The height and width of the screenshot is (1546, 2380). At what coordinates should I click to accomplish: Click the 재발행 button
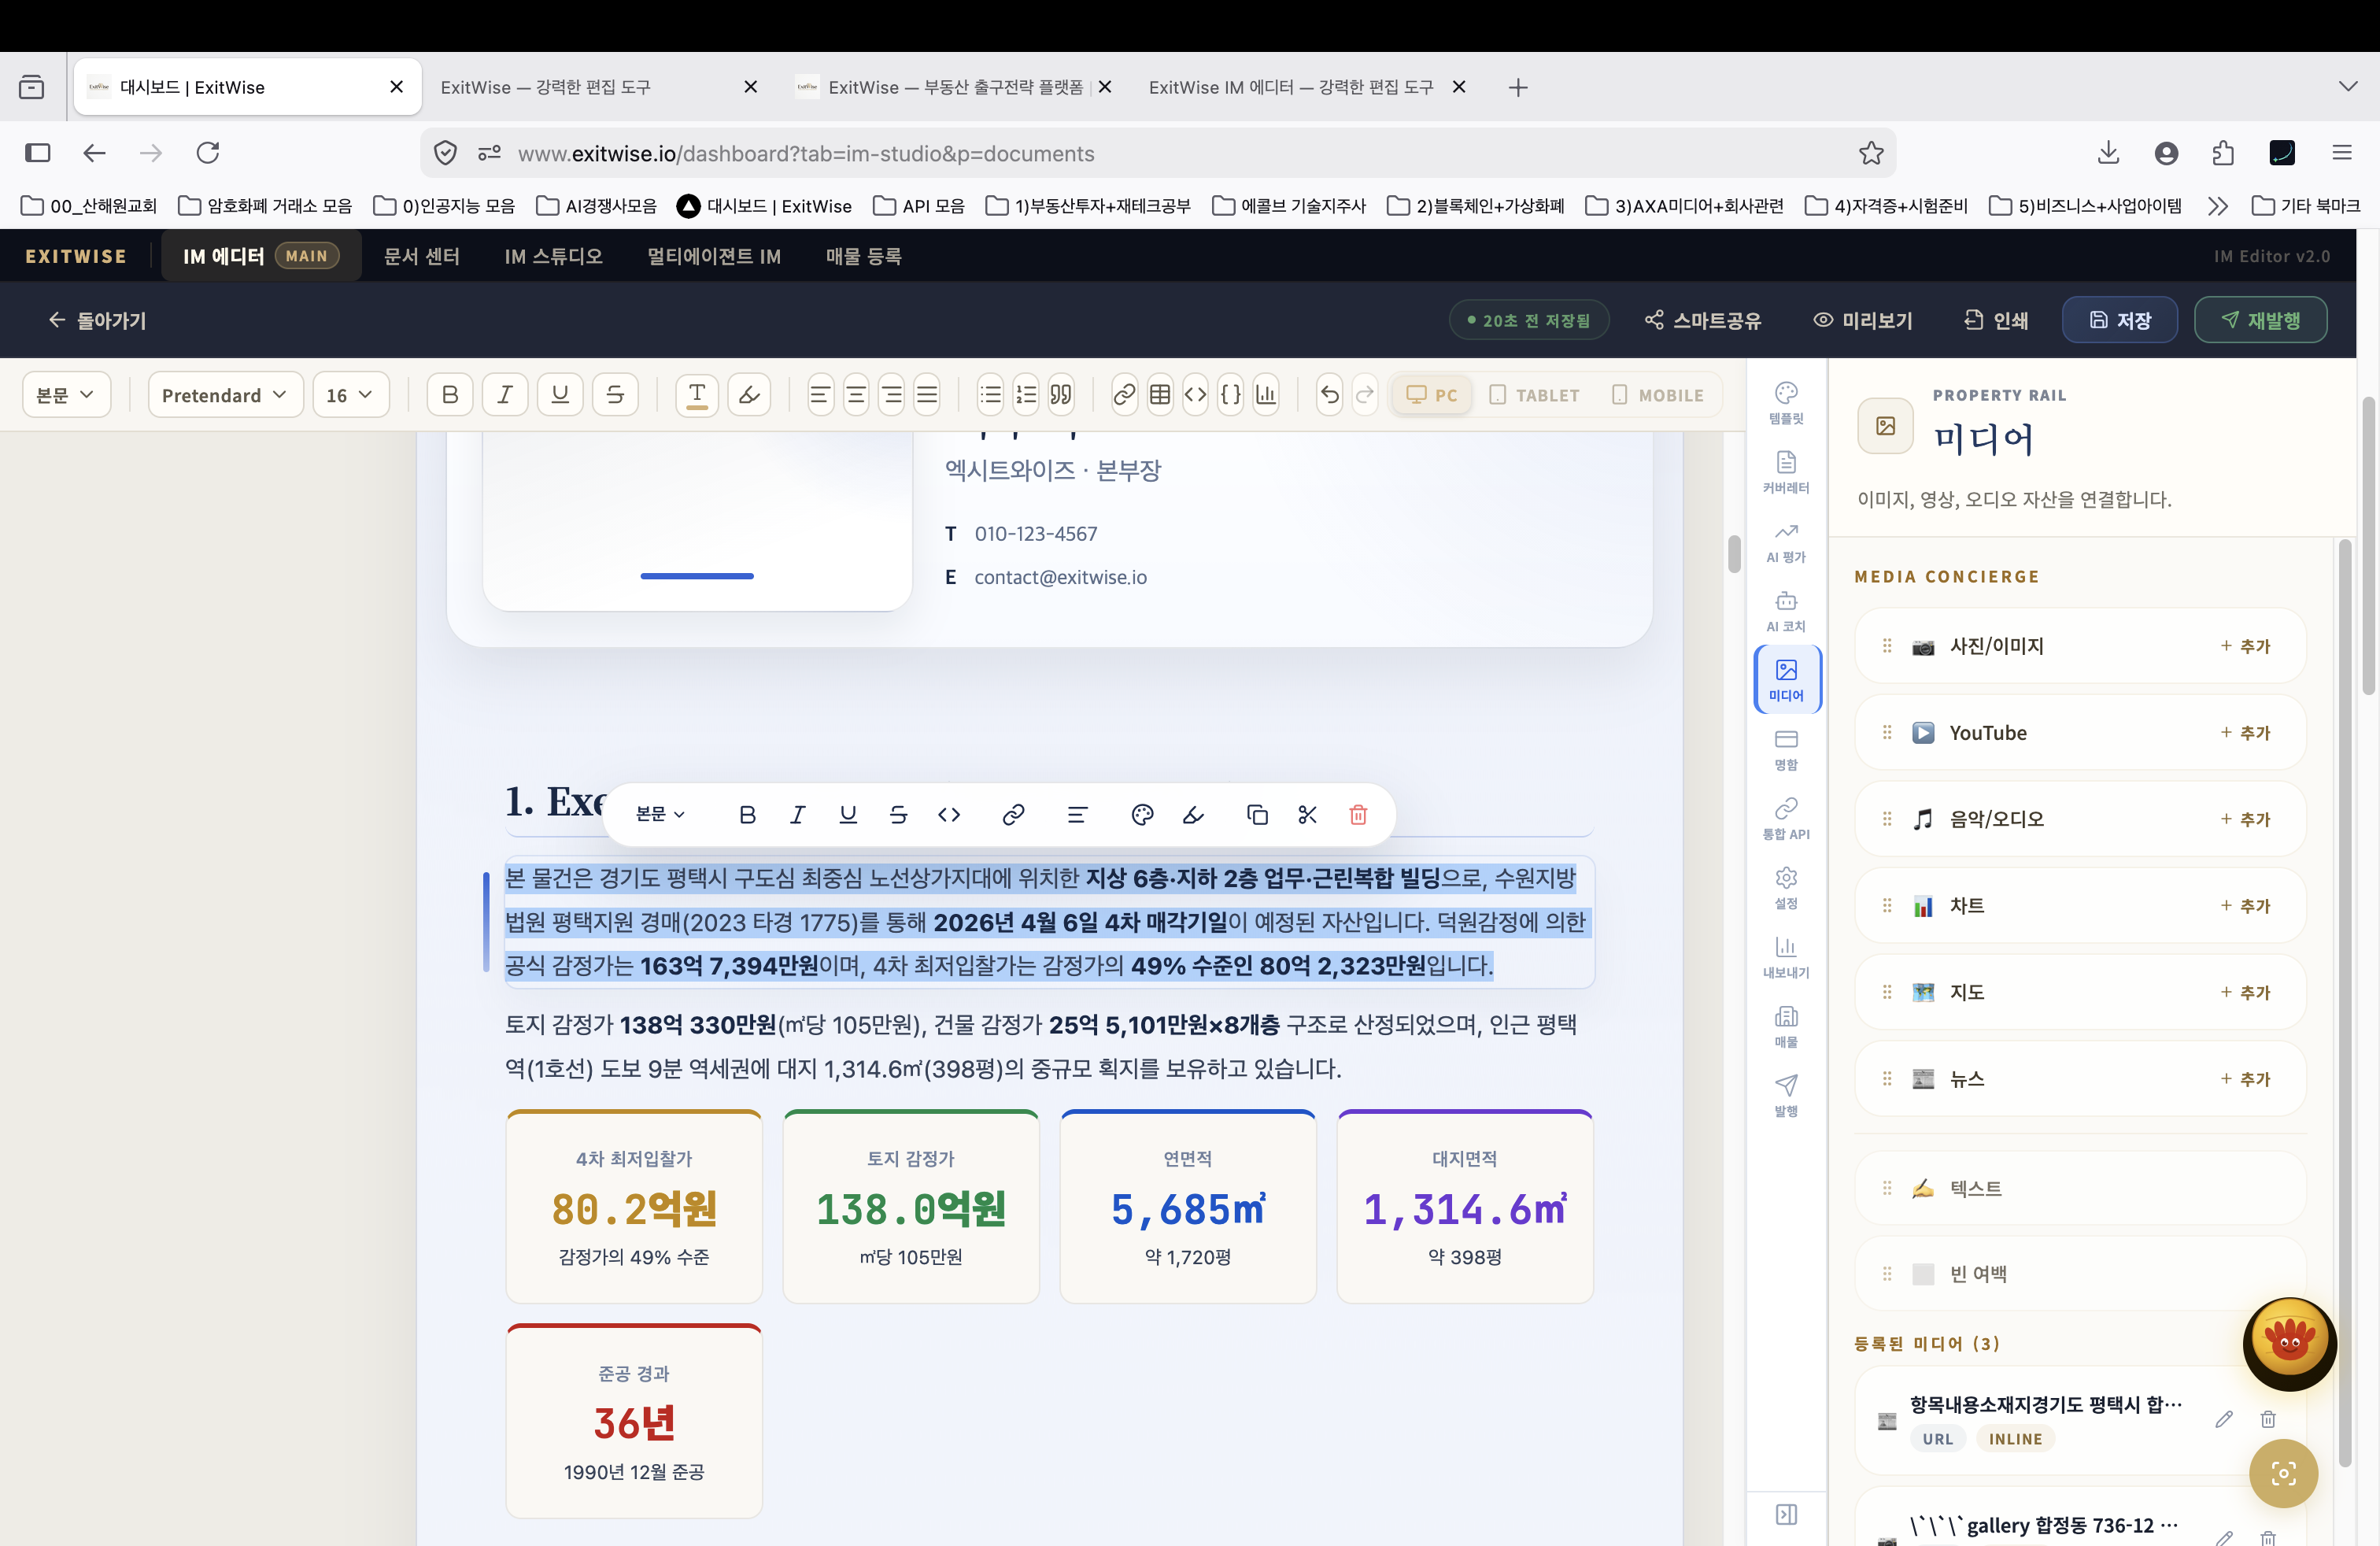(x=2260, y=320)
